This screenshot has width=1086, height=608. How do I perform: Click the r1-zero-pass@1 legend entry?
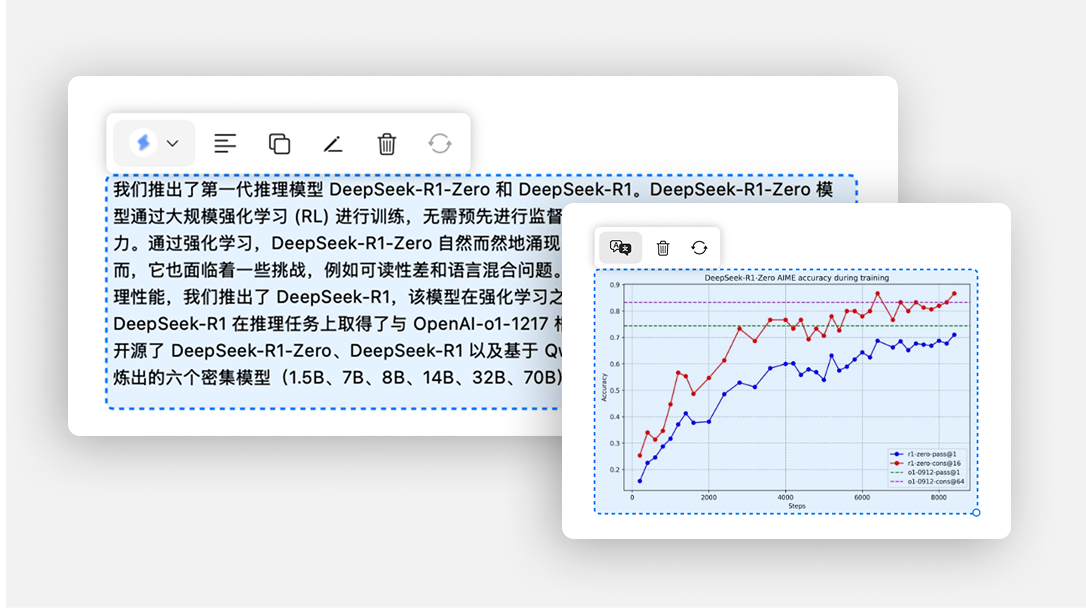click(x=934, y=454)
